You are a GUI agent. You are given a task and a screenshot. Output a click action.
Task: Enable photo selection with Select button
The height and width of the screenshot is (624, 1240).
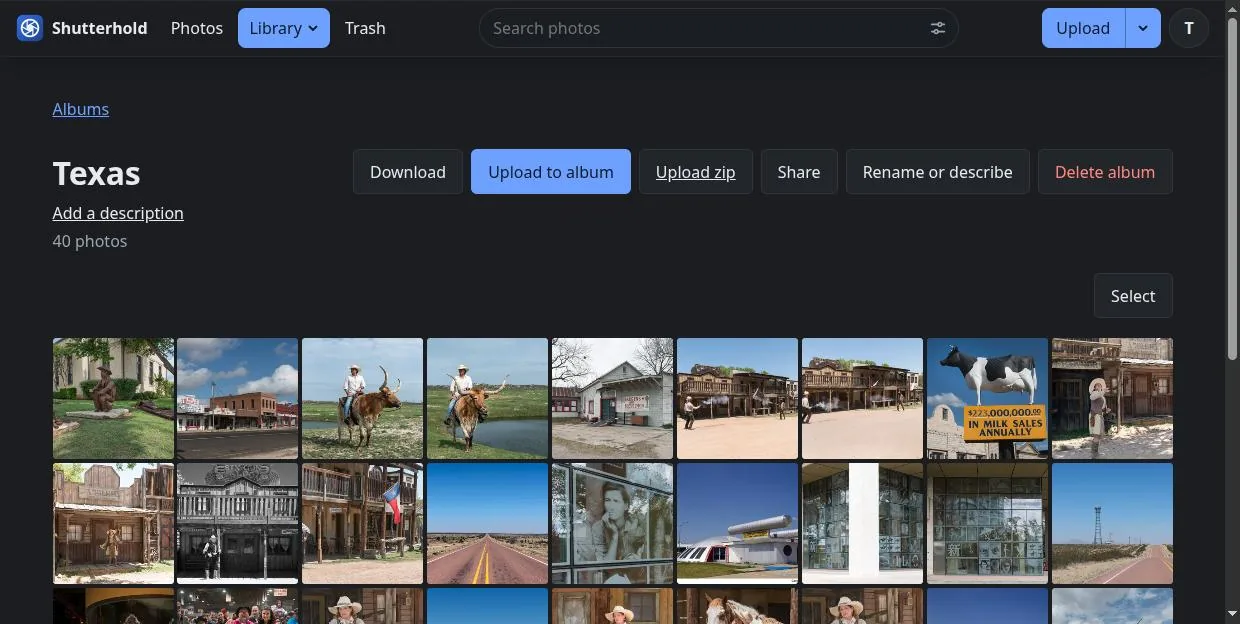pos(1133,296)
